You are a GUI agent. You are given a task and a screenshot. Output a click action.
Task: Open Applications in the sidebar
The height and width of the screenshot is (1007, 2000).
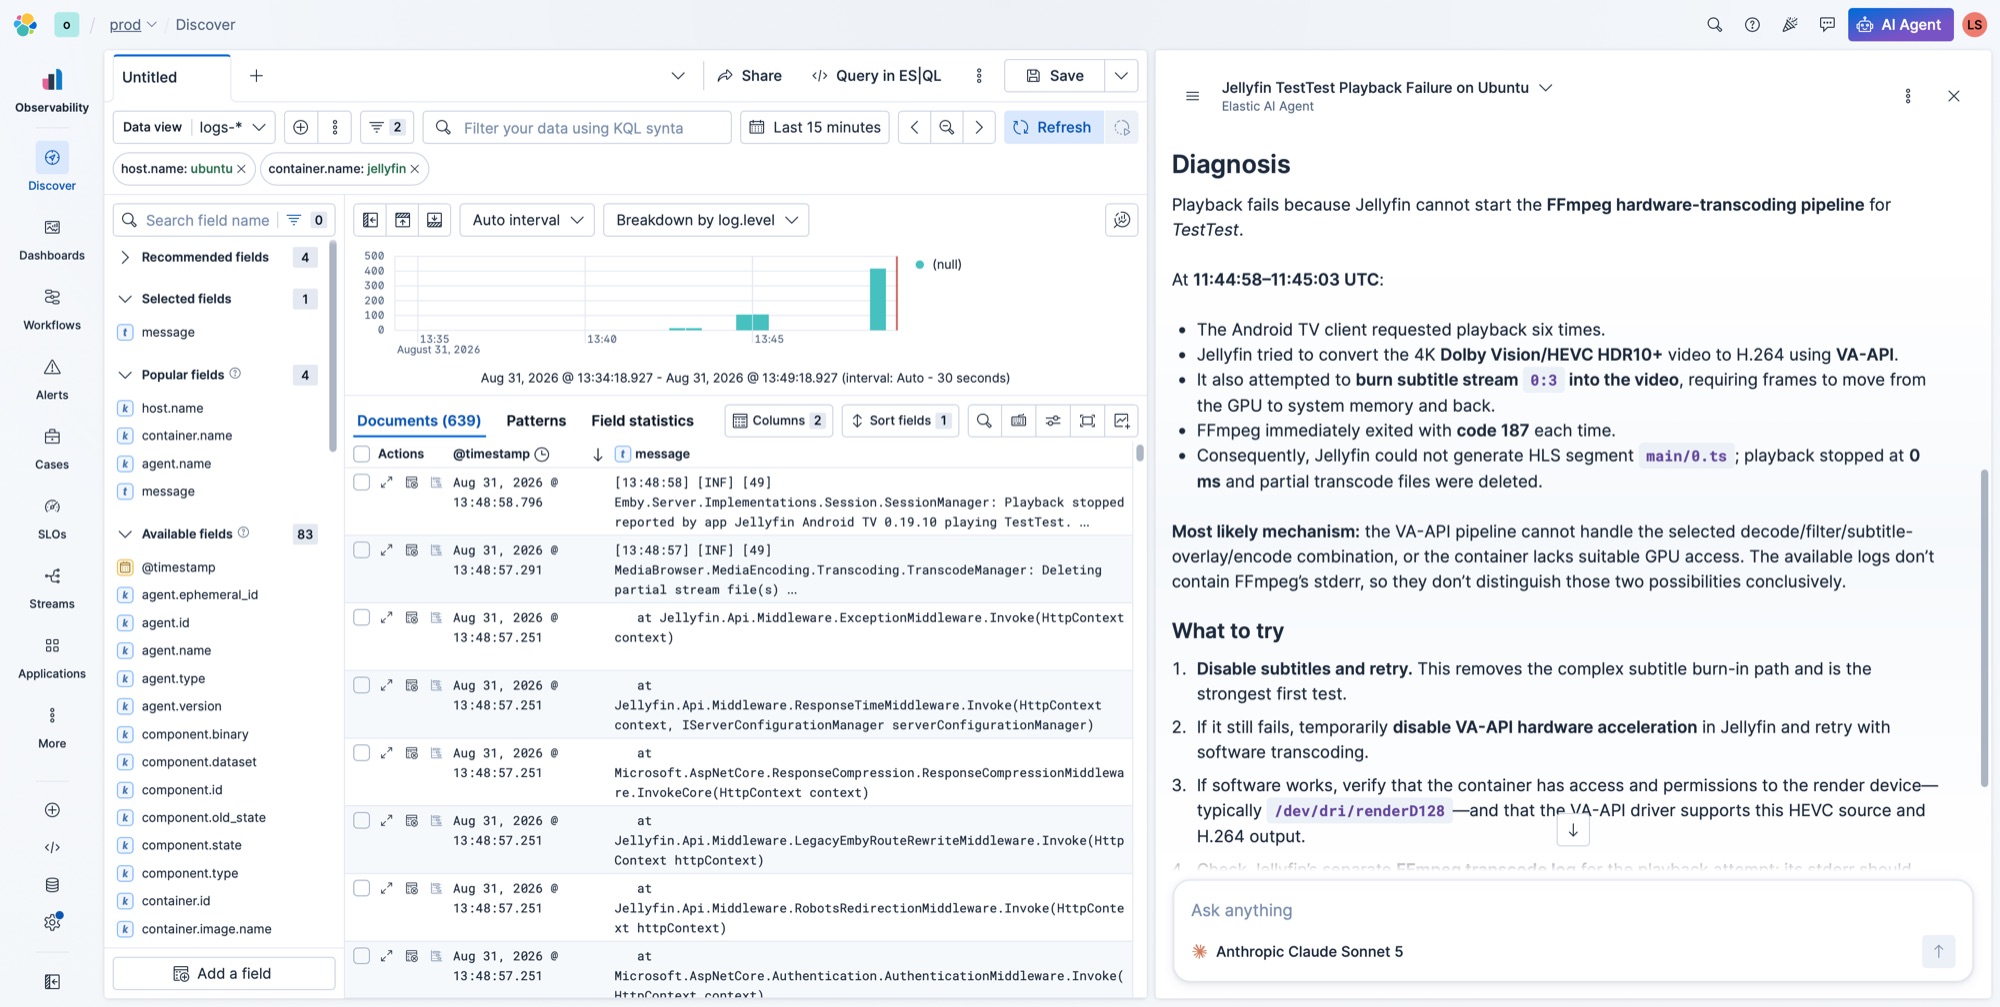click(52, 659)
